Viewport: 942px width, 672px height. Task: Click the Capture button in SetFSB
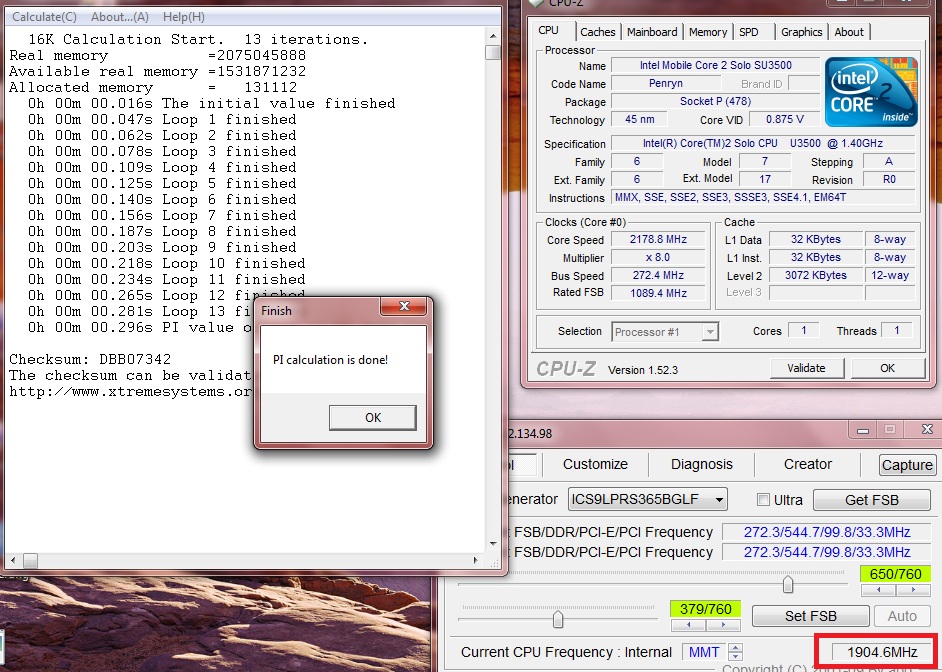(x=907, y=465)
